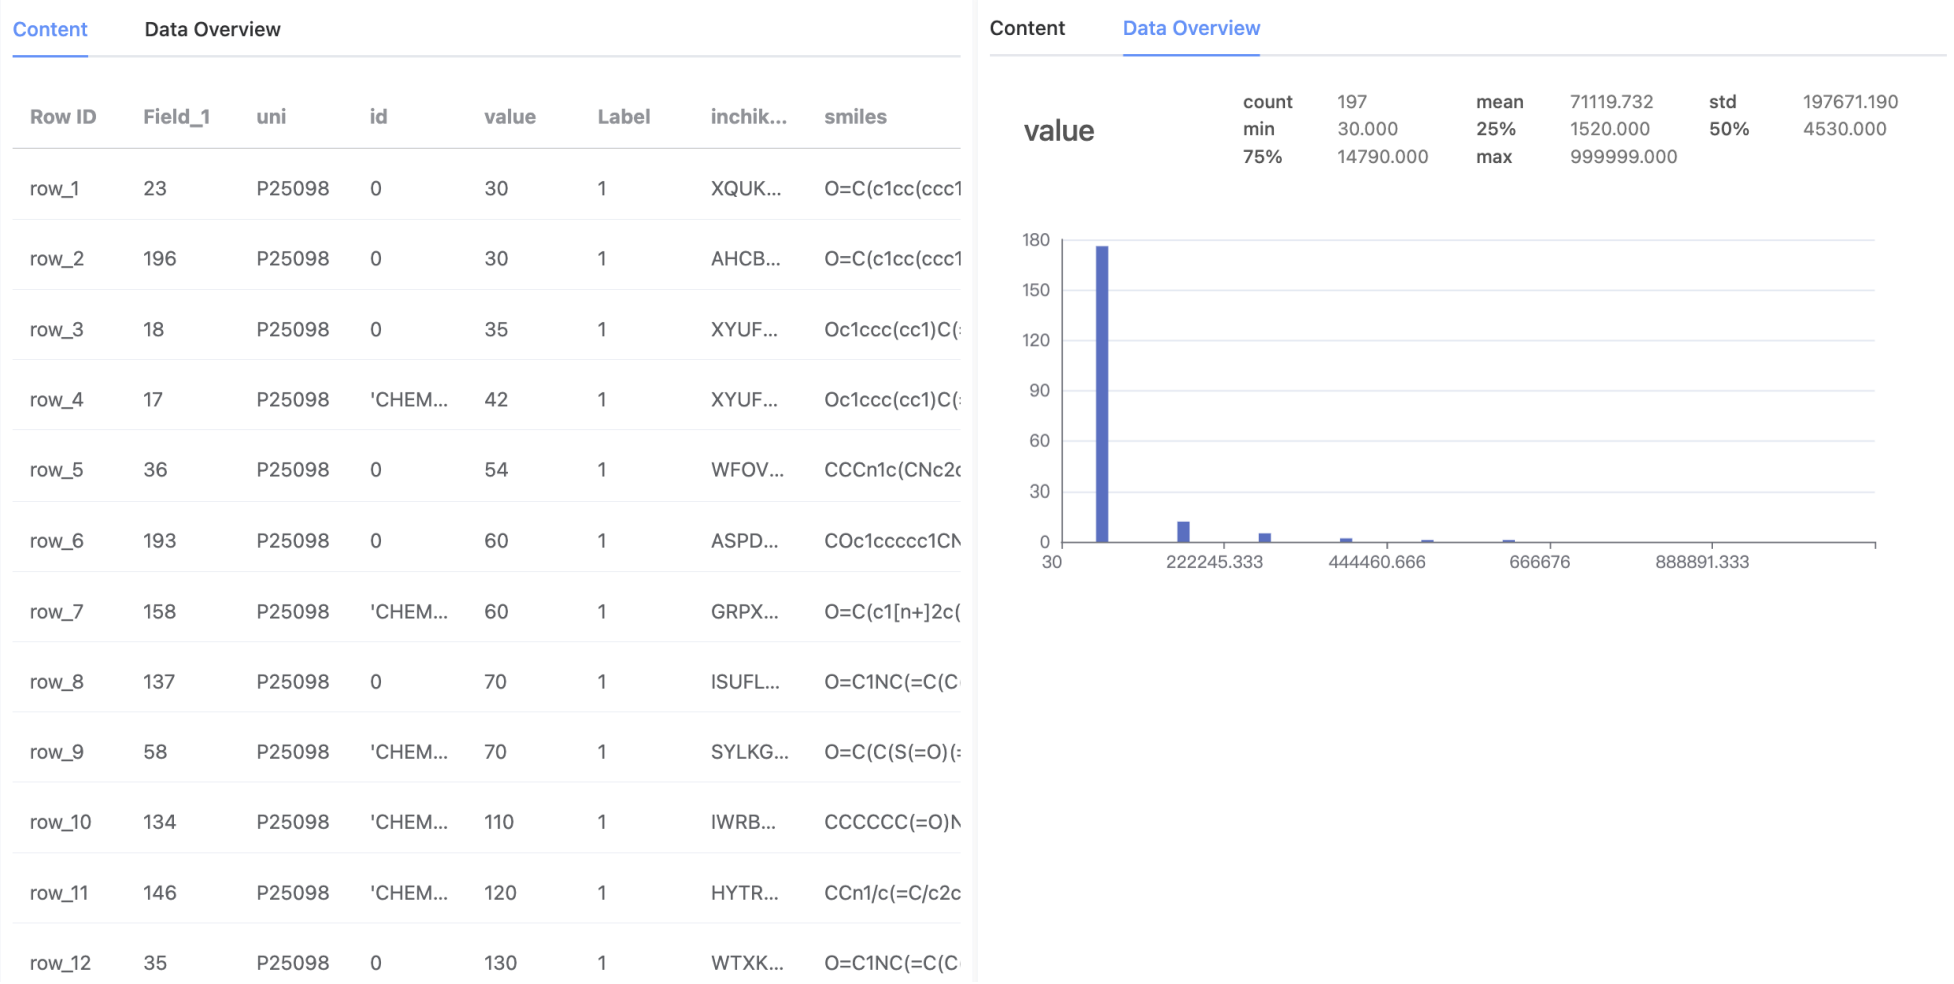The image size is (1954, 984).
Task: Click the value title above the histogram
Action: [1060, 130]
